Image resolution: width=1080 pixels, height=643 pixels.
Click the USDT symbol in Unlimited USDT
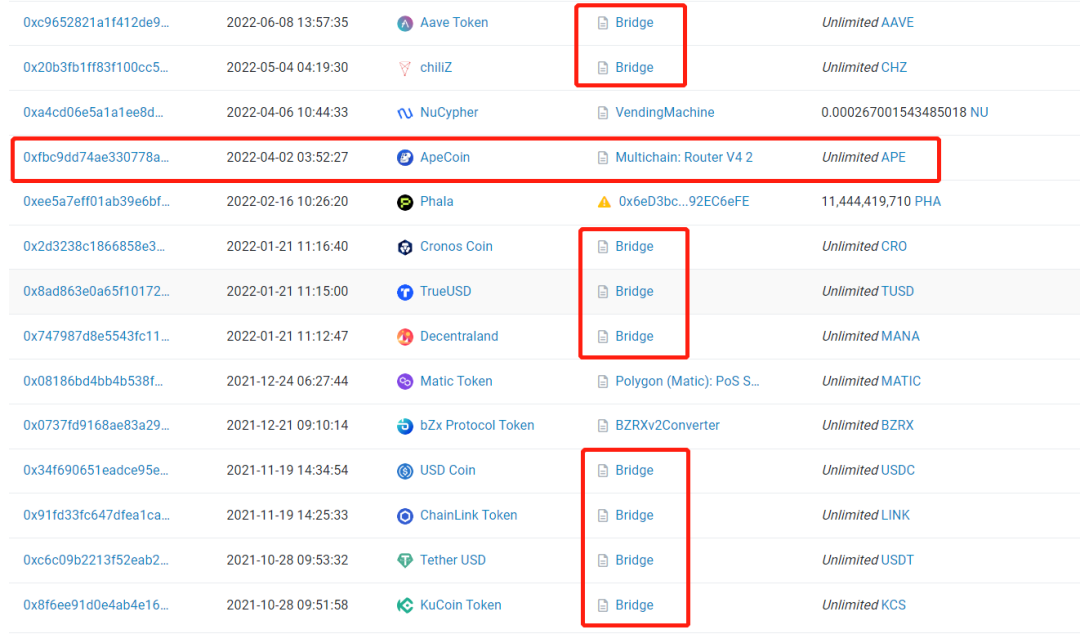(x=897, y=560)
